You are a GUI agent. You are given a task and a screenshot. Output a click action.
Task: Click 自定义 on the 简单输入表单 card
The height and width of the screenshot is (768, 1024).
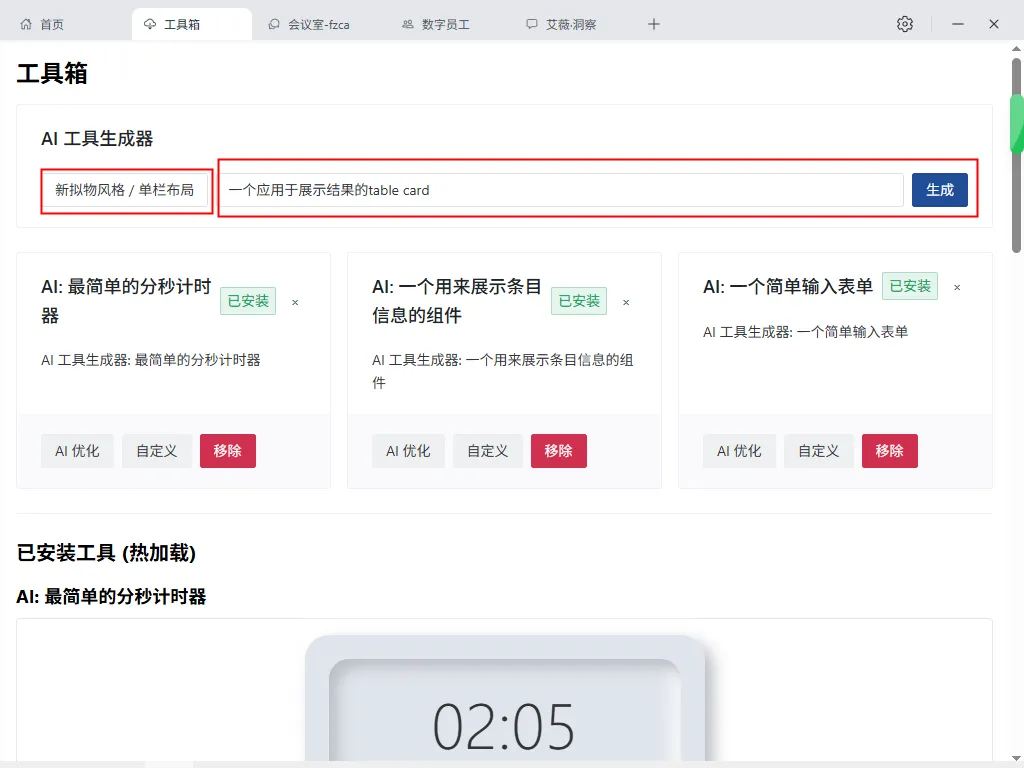818,451
